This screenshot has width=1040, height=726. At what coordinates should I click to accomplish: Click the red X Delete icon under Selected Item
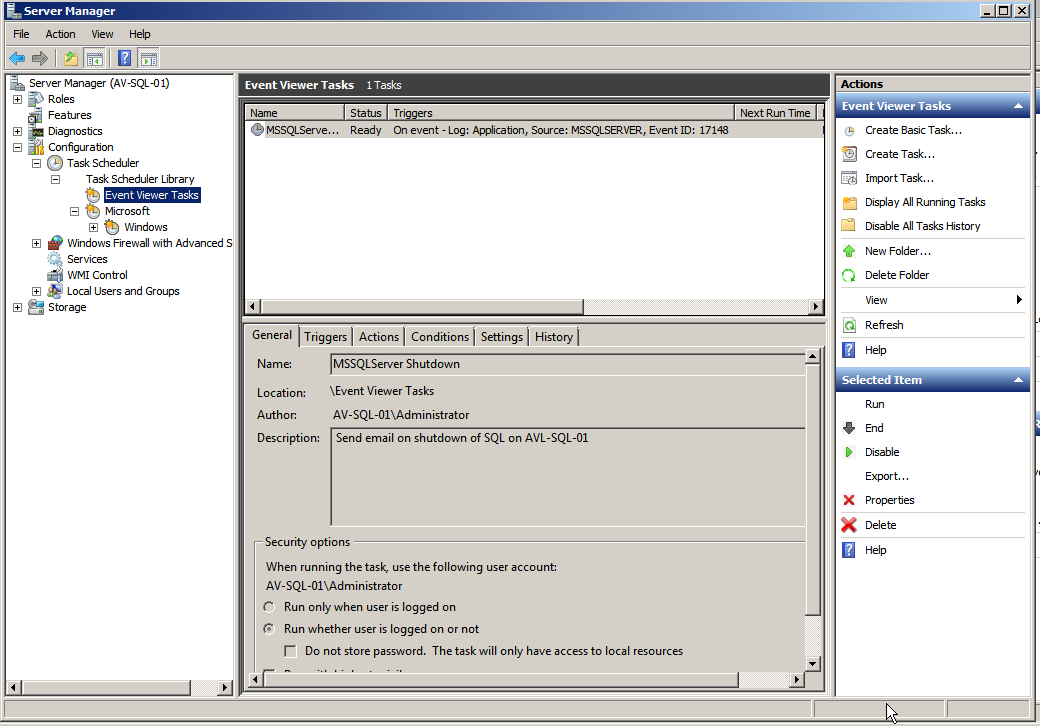[x=849, y=525]
